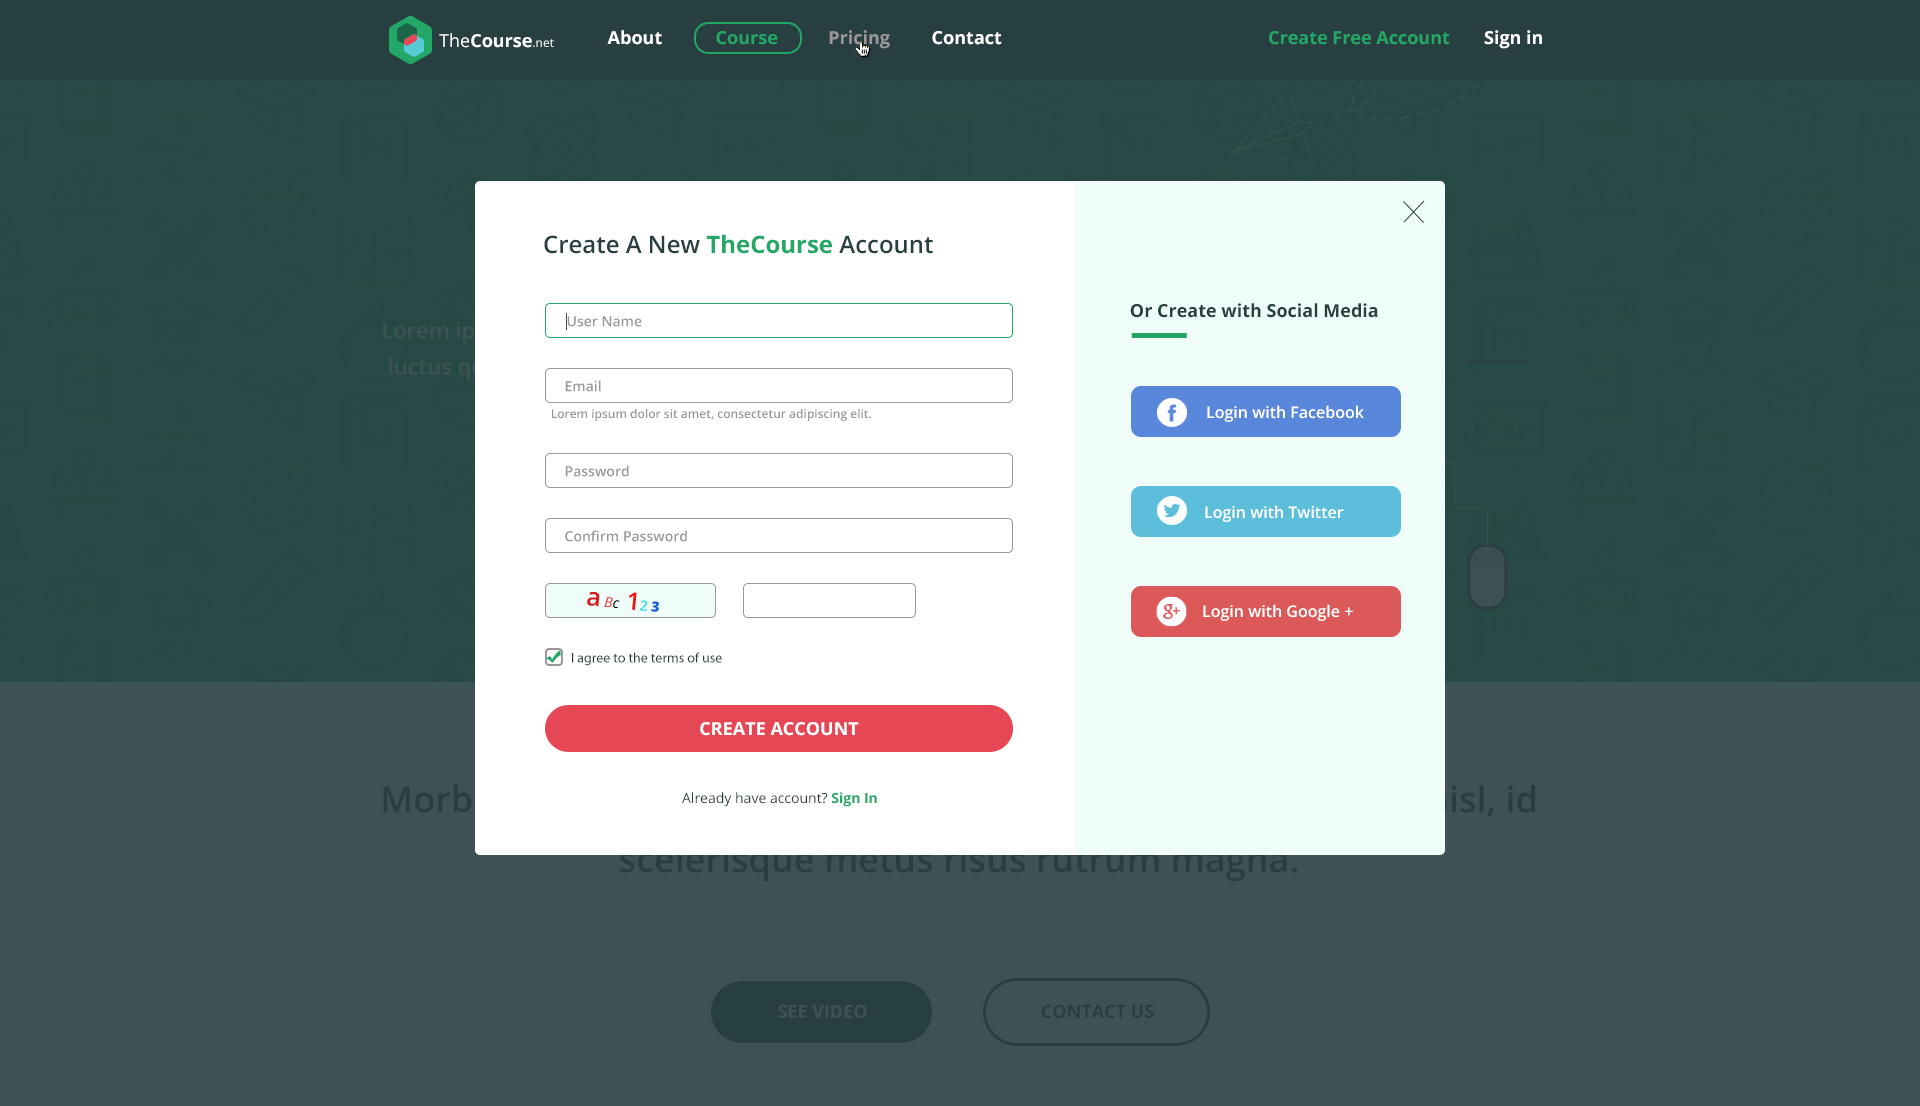Open the About menu item
Image resolution: width=1920 pixels, height=1106 pixels.
(x=635, y=38)
